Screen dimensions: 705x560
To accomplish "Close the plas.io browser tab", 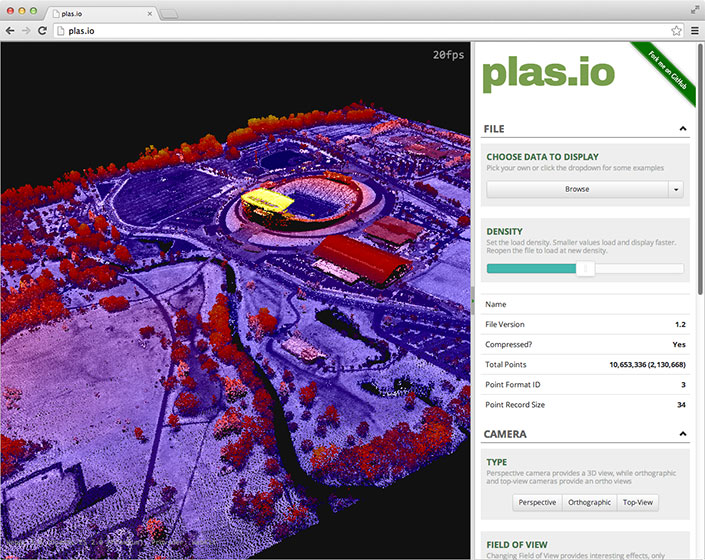I will (x=150, y=14).
